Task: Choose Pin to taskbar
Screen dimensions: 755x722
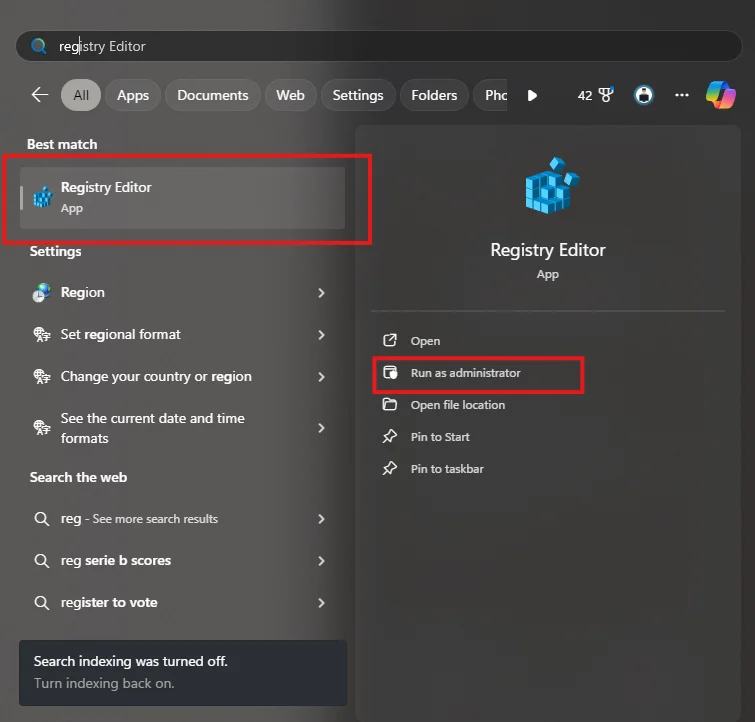Action: (x=447, y=469)
